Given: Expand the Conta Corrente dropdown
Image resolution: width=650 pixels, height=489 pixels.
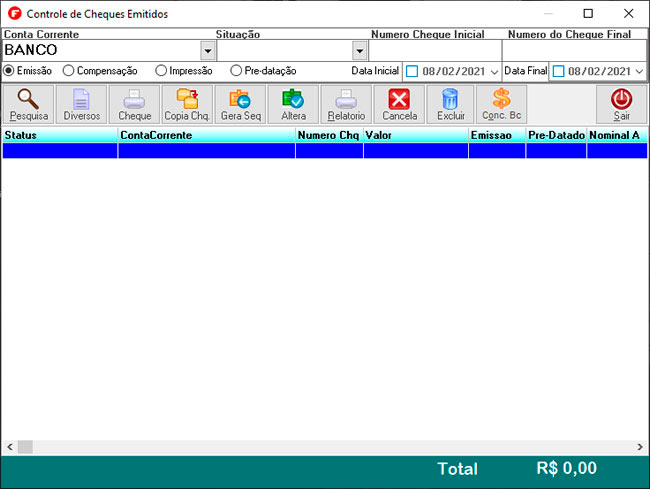Looking at the screenshot, I should pyautogui.click(x=207, y=51).
